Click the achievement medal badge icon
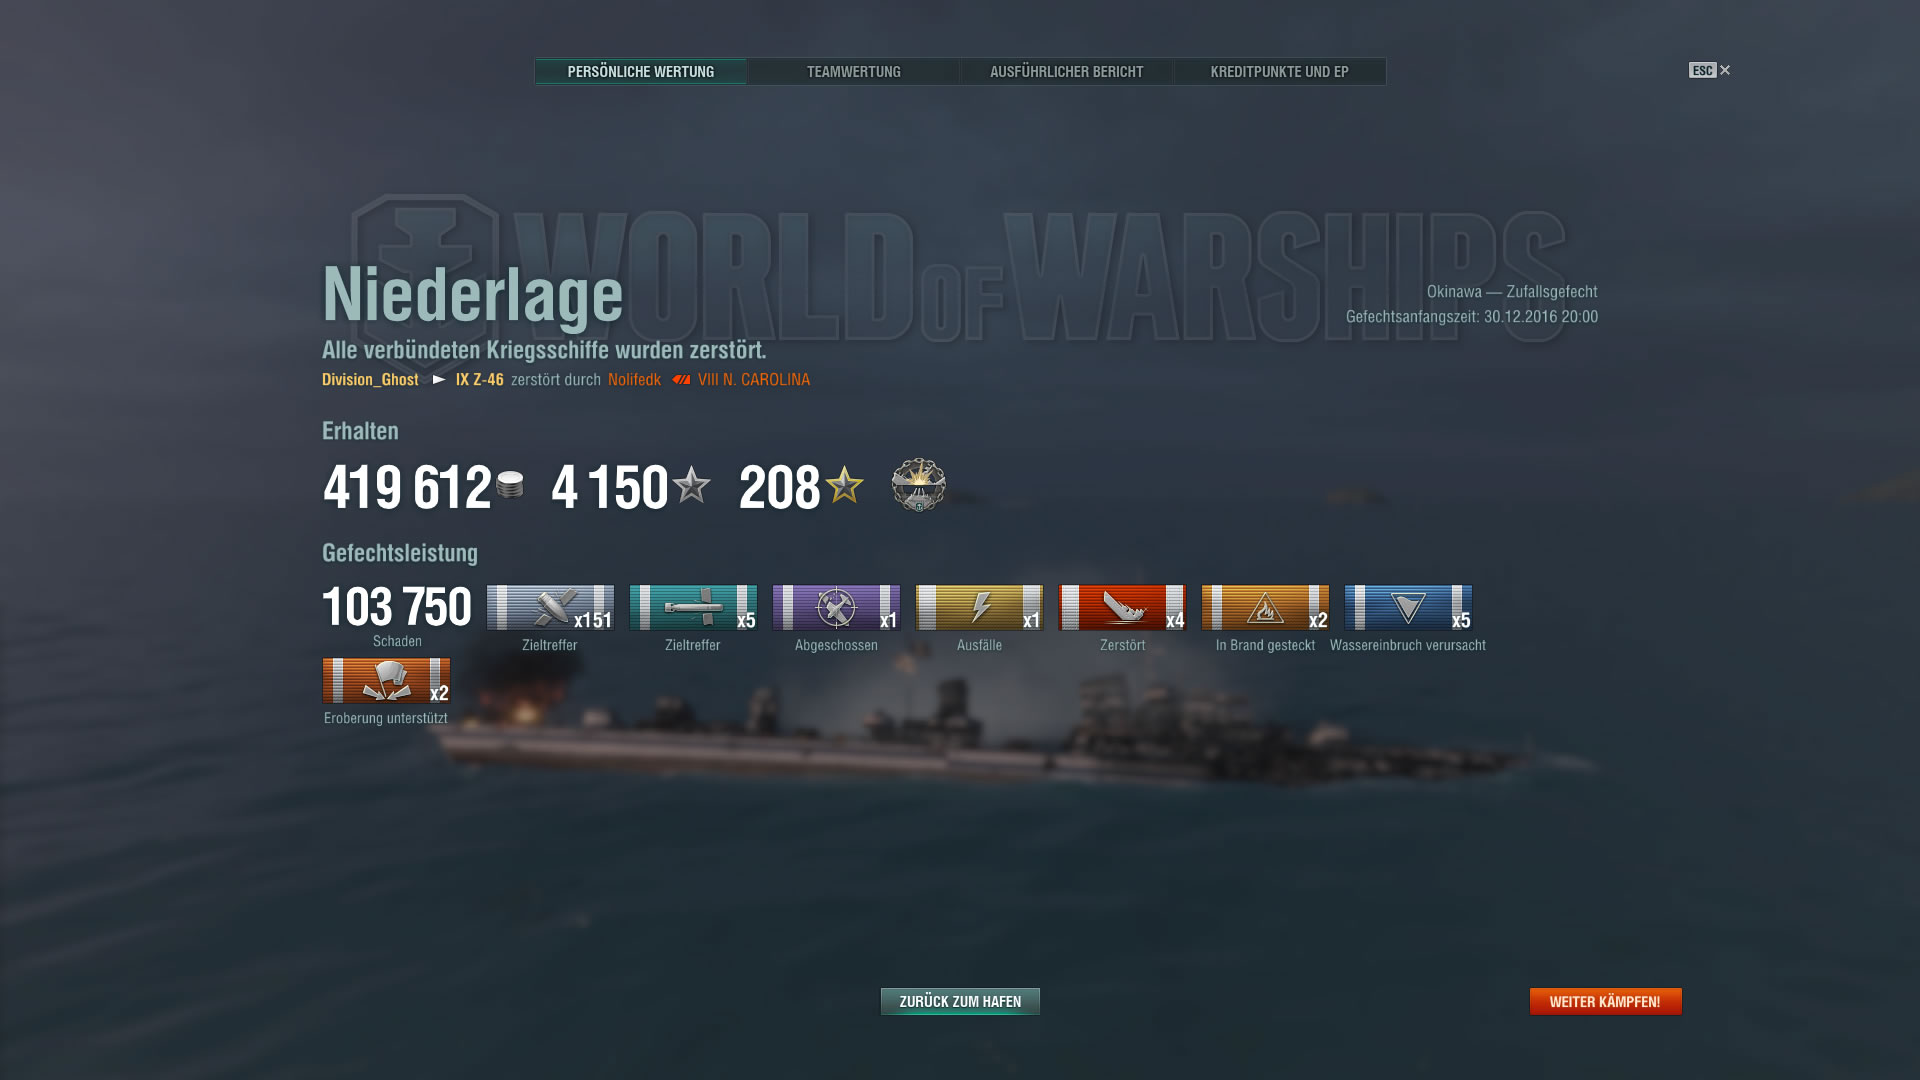This screenshot has width=1920, height=1080. click(x=918, y=485)
